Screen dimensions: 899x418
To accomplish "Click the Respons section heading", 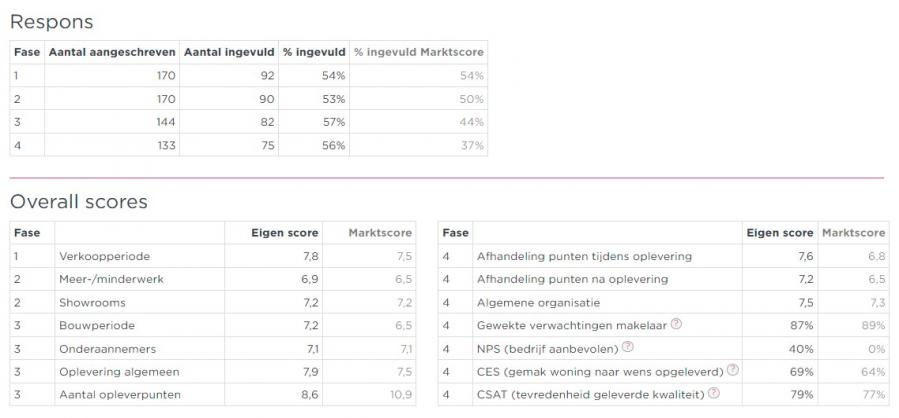I will [52, 22].
